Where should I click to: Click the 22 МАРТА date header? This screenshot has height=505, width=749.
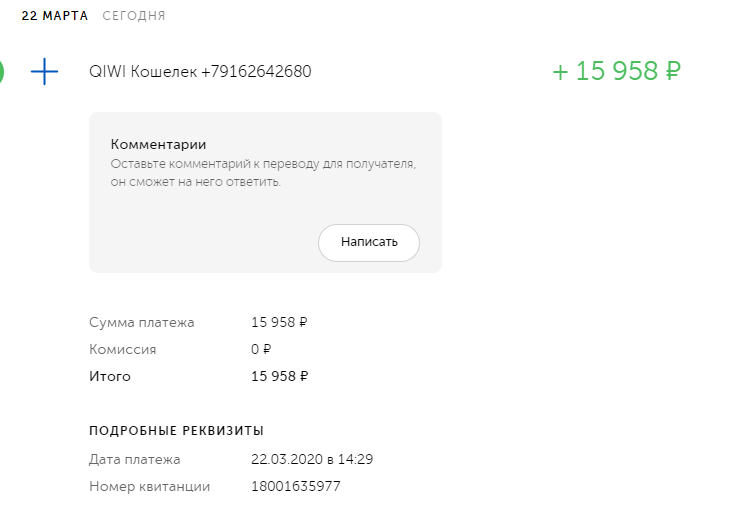(54, 16)
